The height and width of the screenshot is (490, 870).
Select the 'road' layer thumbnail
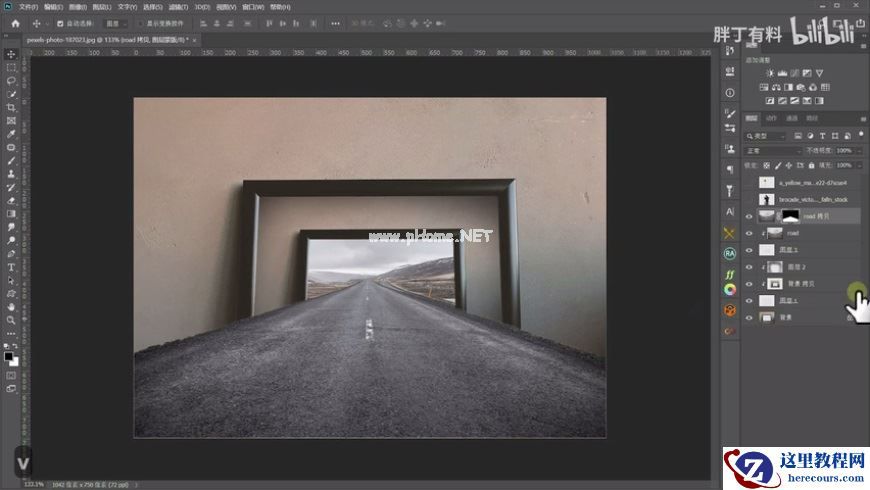[775, 233]
